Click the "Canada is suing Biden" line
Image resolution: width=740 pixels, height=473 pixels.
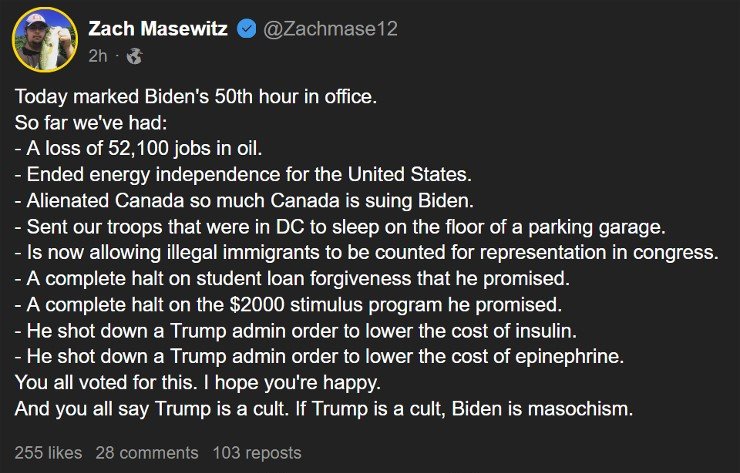244,201
